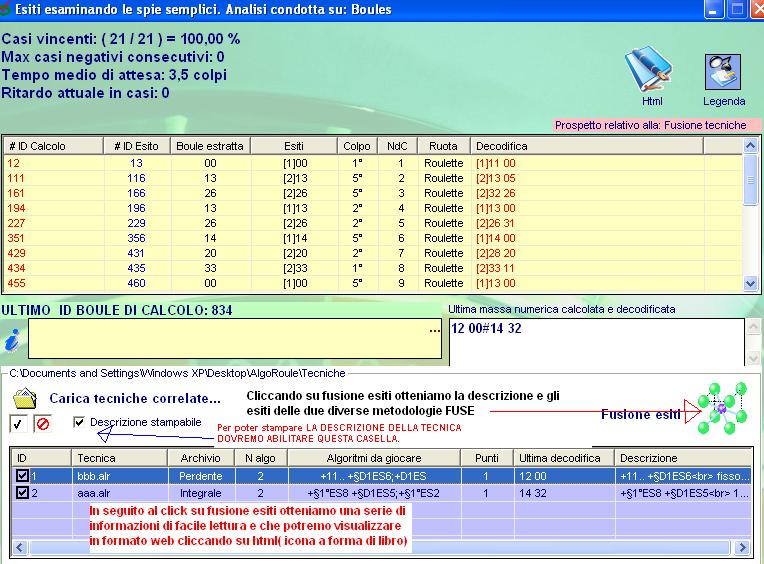Viewport: 764px width, 564px height.
Task: Select result row with ID Calcolo 434
Action: (373, 268)
